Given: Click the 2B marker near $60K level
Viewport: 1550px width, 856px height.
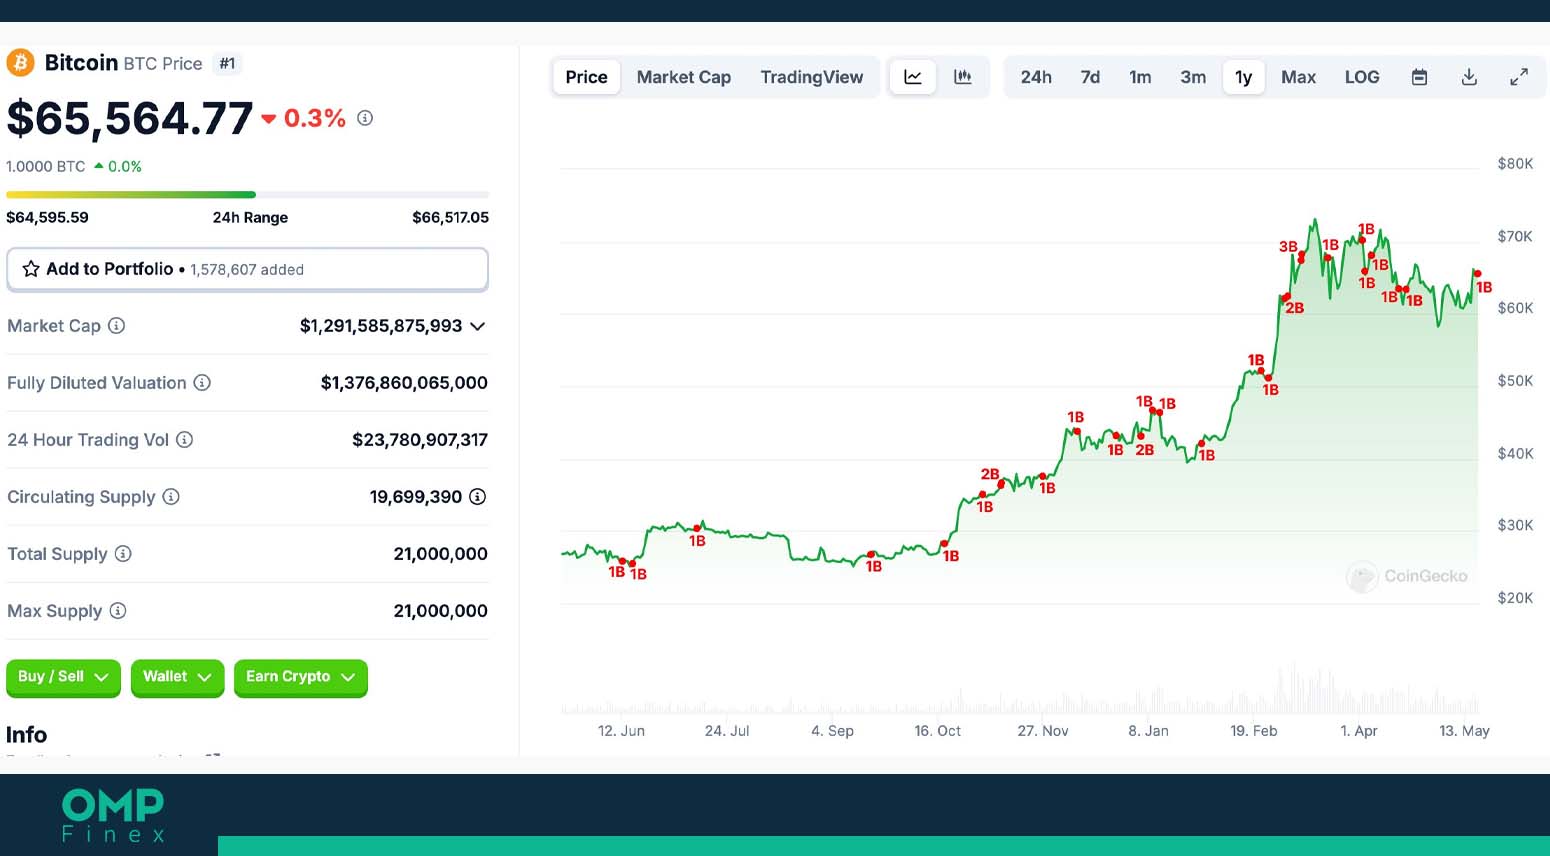Looking at the screenshot, I should pos(1294,308).
